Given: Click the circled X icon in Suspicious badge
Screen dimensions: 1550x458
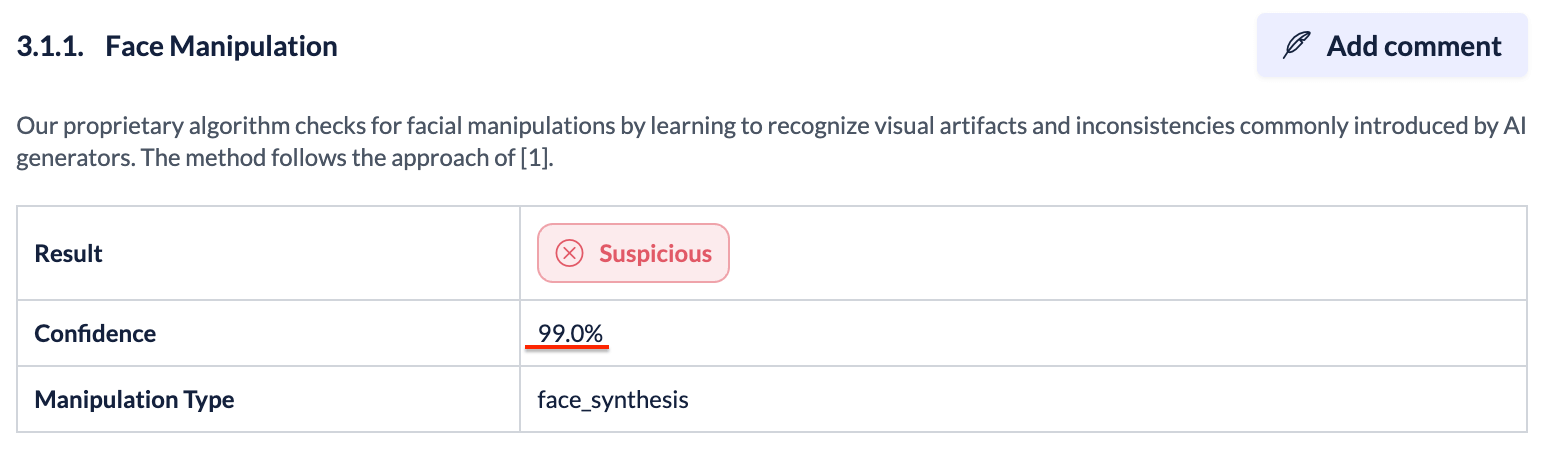Looking at the screenshot, I should (x=569, y=253).
